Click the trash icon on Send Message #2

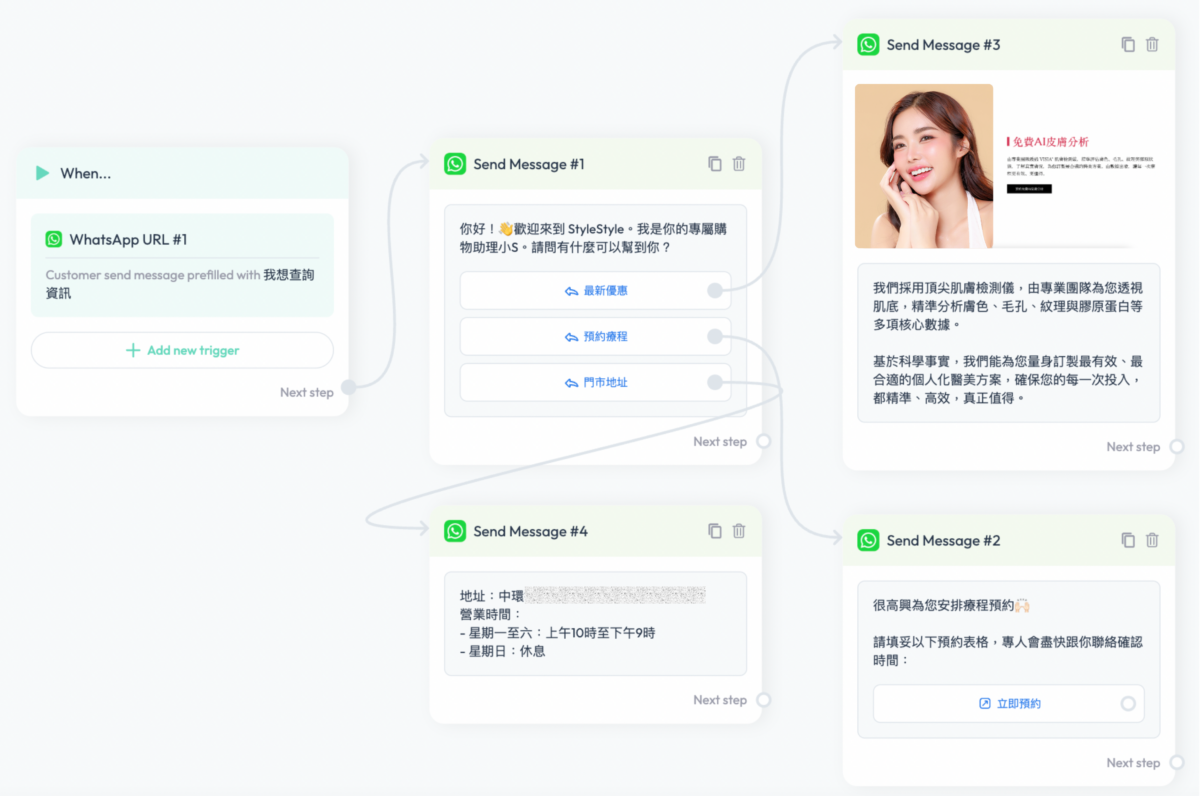tap(1152, 540)
